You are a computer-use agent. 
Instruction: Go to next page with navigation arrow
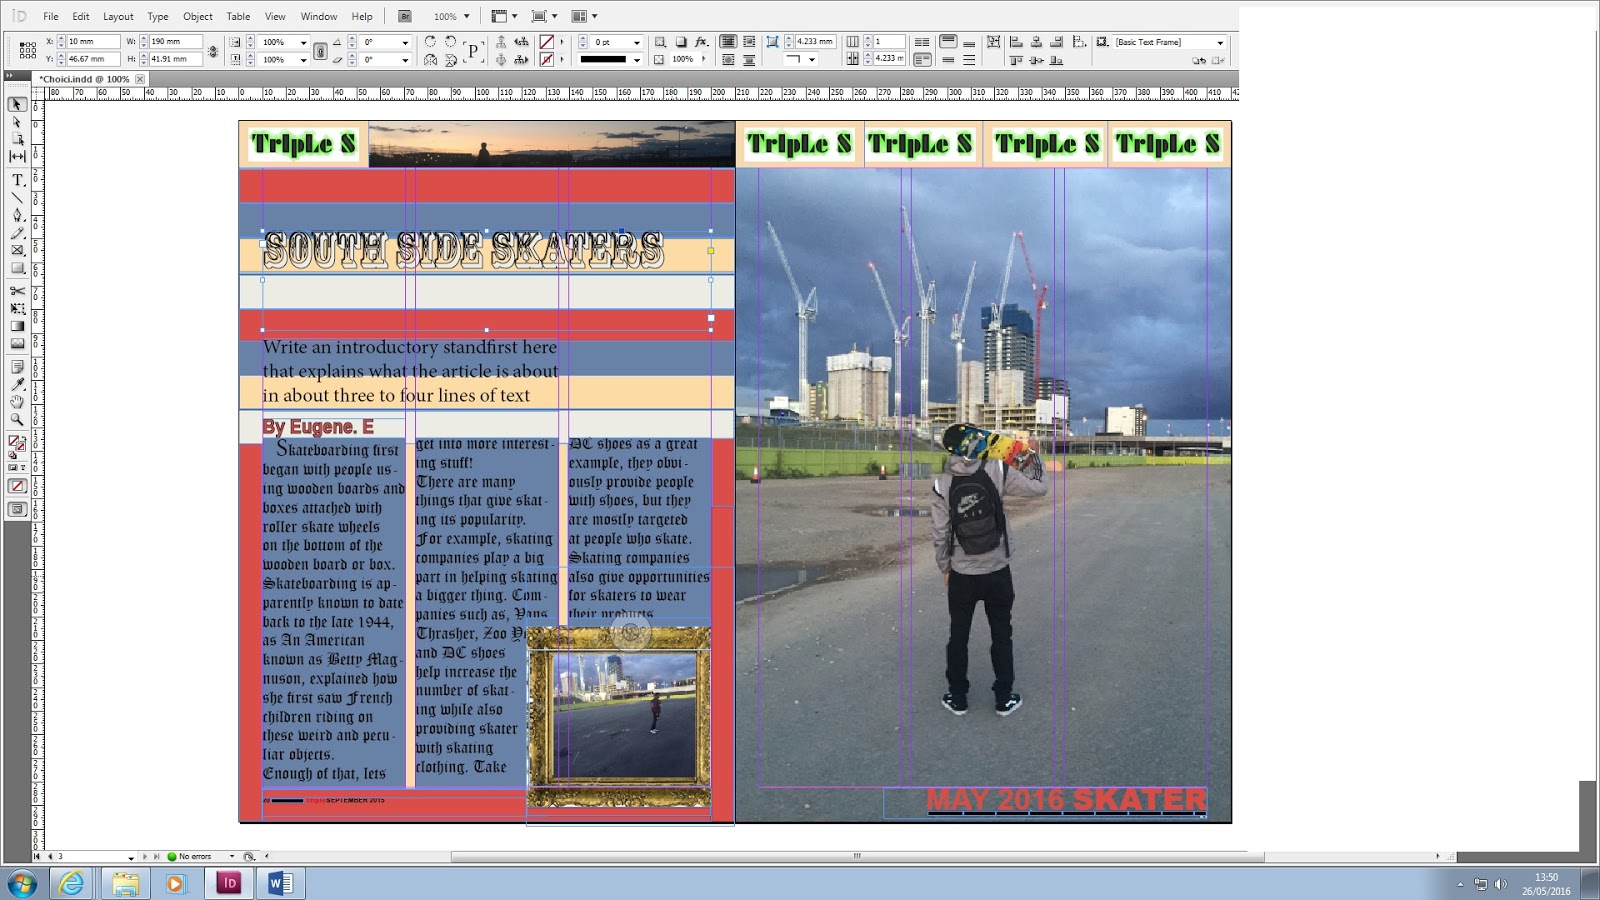(x=145, y=857)
